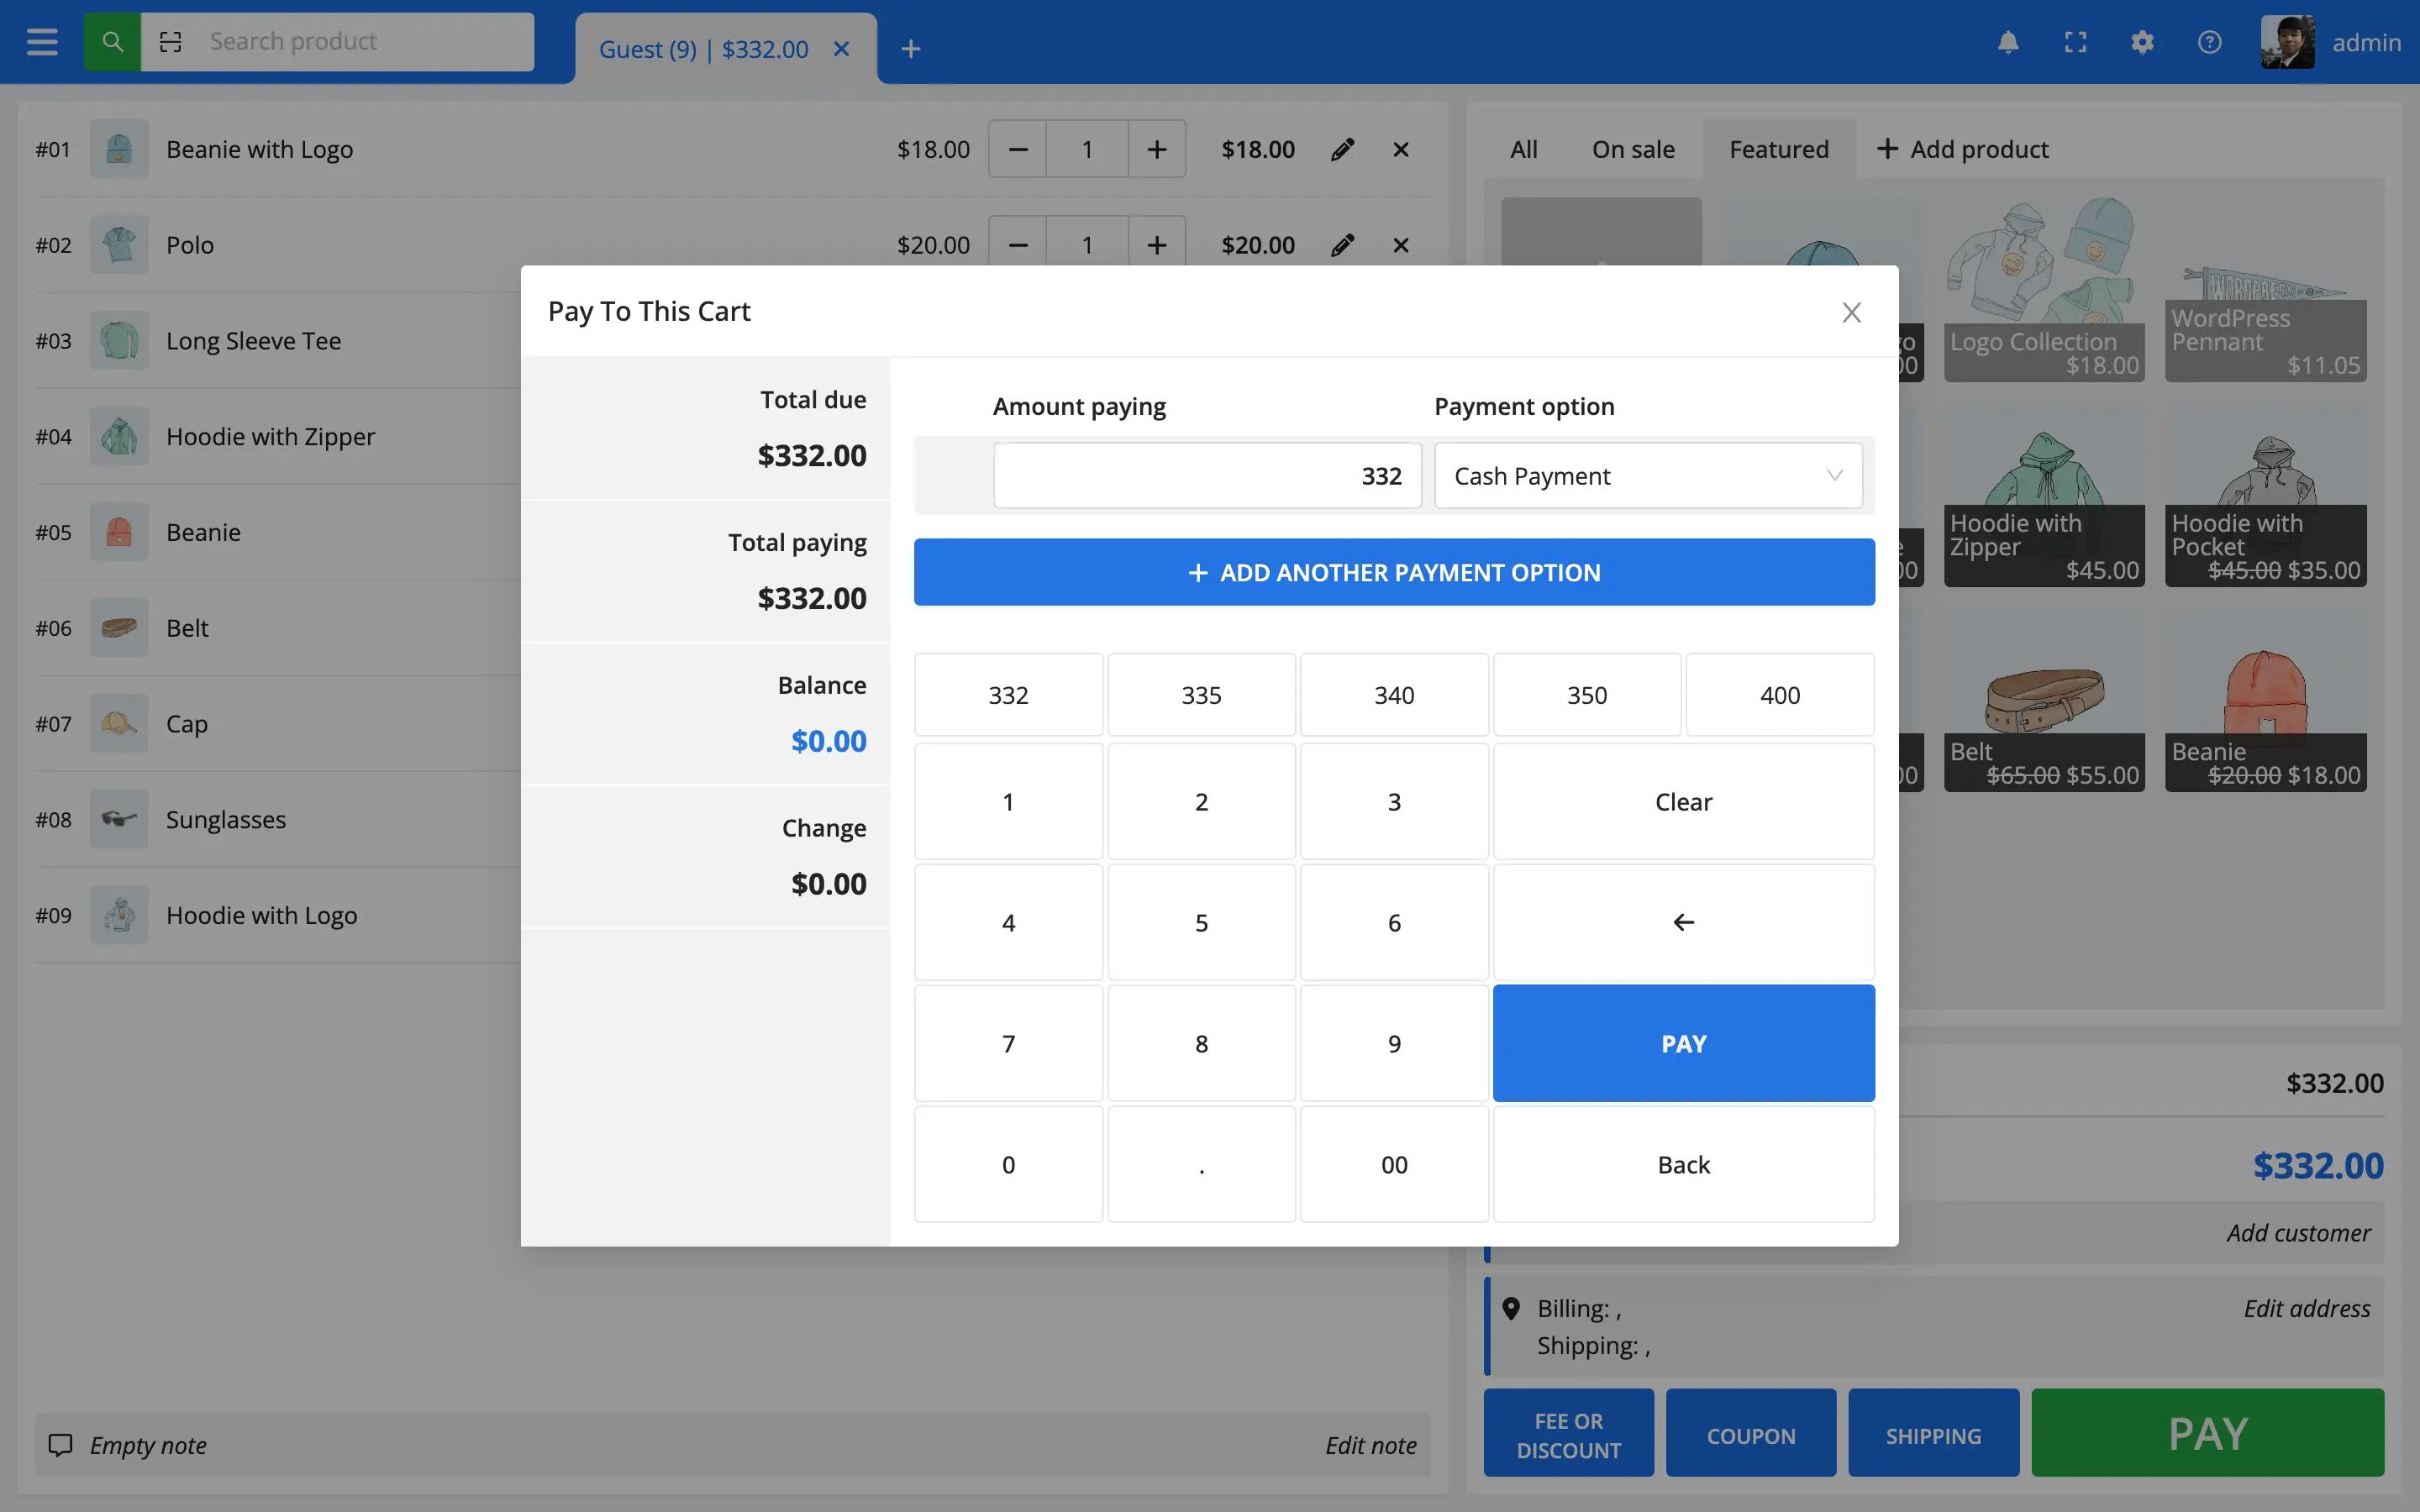Close the Pay To This Cart dialog
The width and height of the screenshot is (2420, 1512).
[x=1851, y=312]
